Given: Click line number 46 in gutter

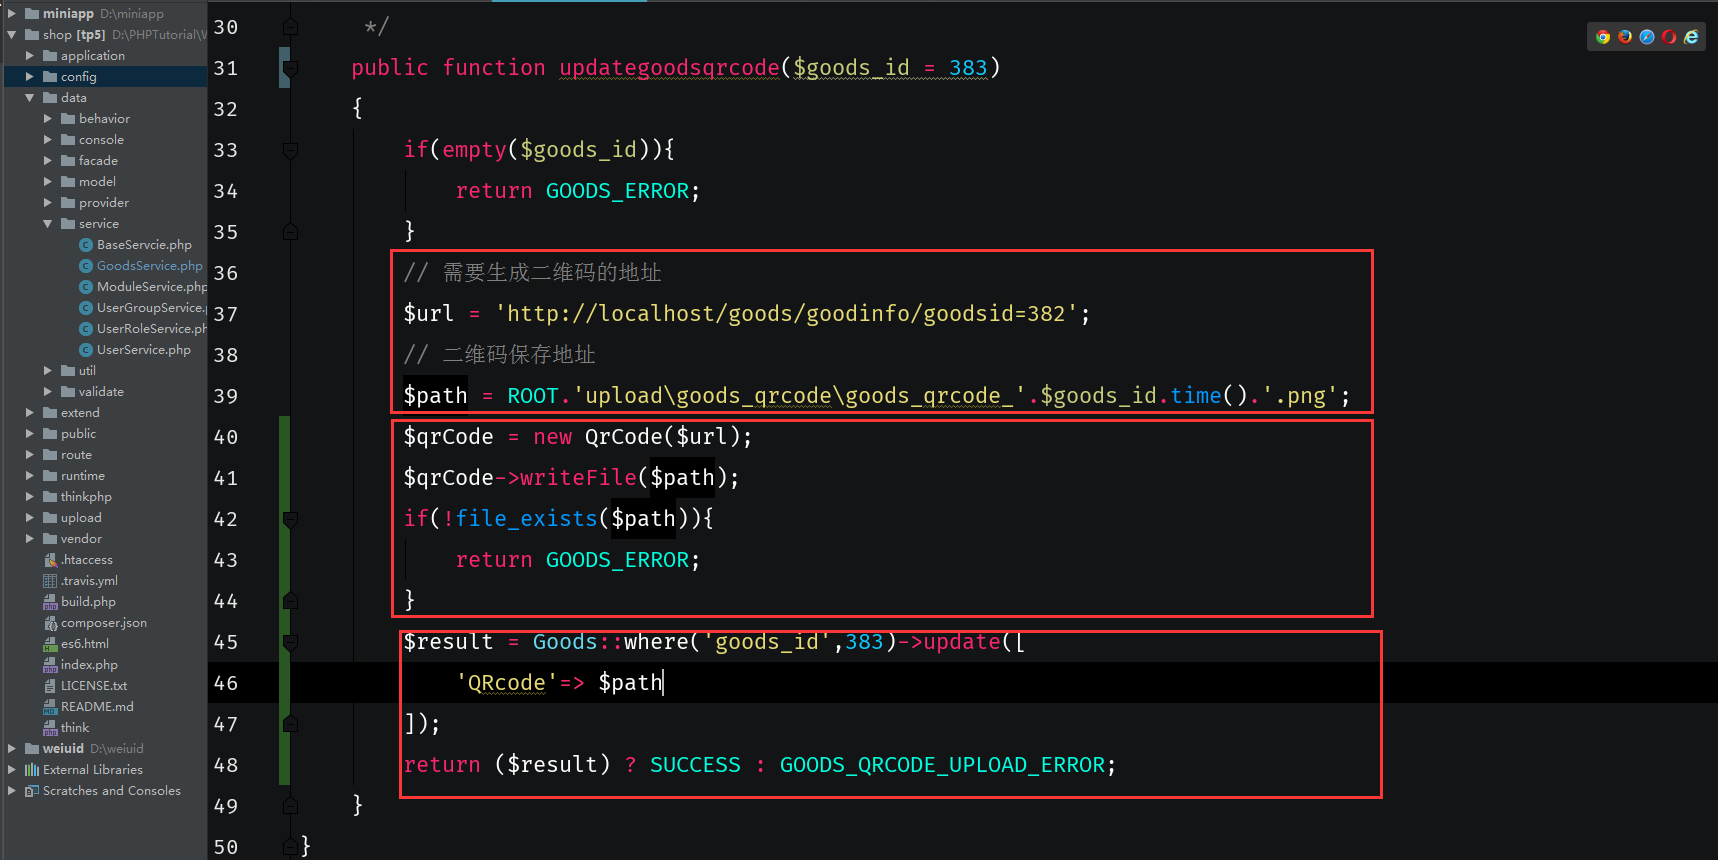Looking at the screenshot, I should click(226, 683).
